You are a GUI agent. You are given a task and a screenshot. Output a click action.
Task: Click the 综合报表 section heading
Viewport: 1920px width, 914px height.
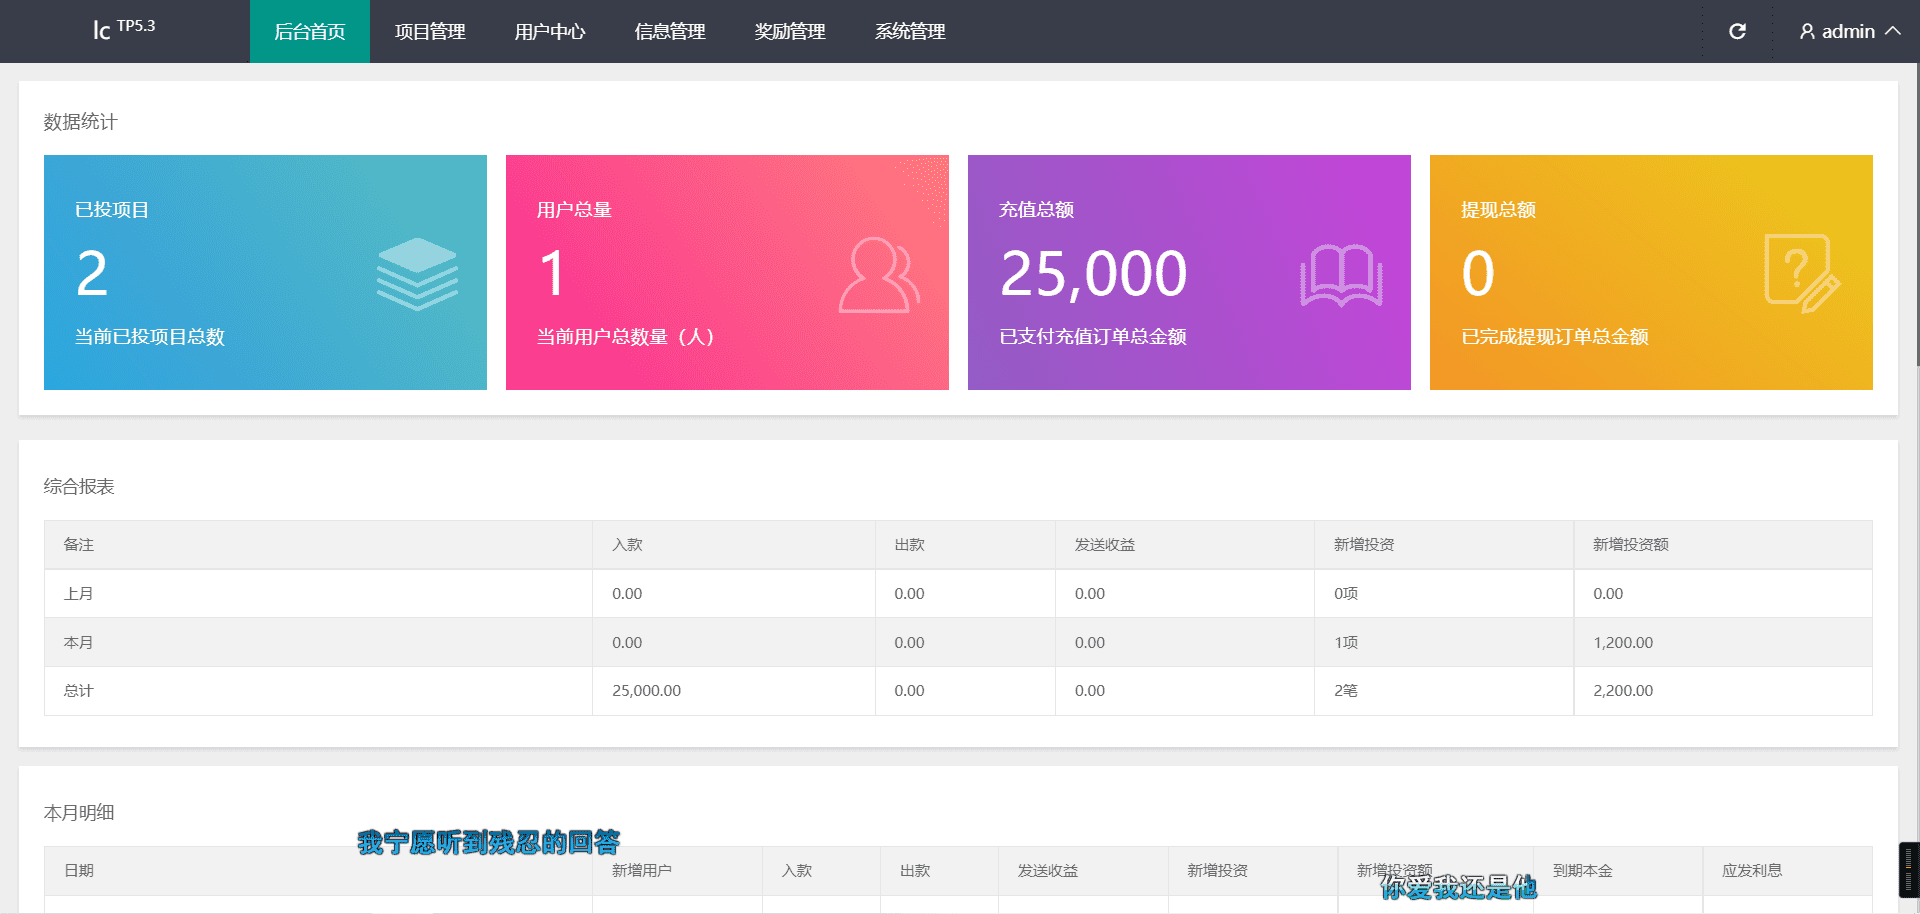(x=79, y=487)
